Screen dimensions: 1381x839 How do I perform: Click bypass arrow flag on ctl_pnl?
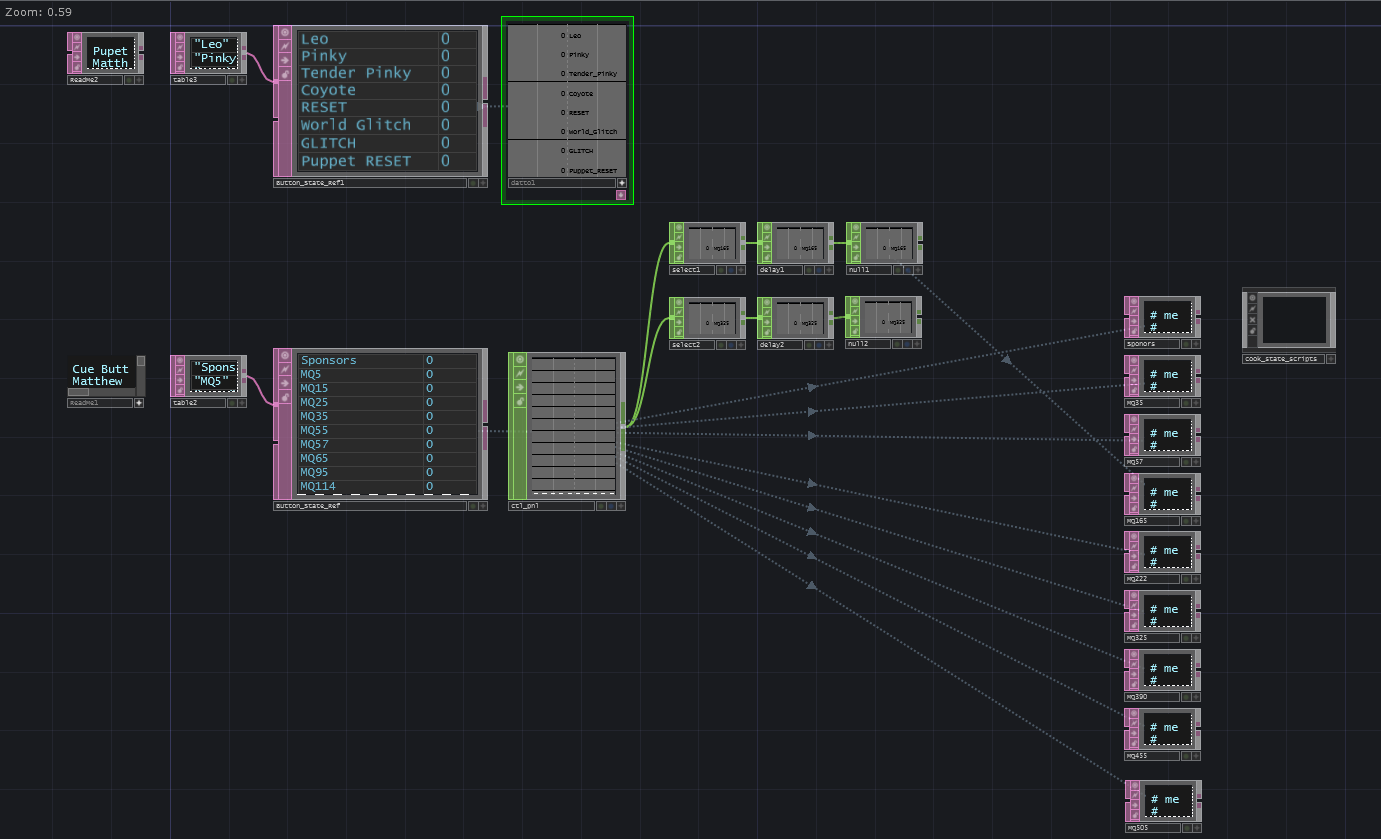[x=519, y=386]
